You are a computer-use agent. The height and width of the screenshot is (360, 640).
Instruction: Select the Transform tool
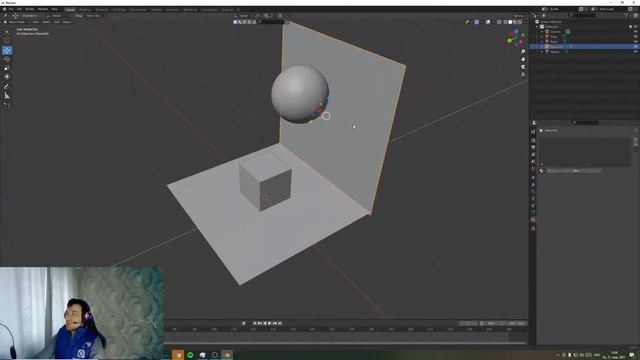(7, 77)
